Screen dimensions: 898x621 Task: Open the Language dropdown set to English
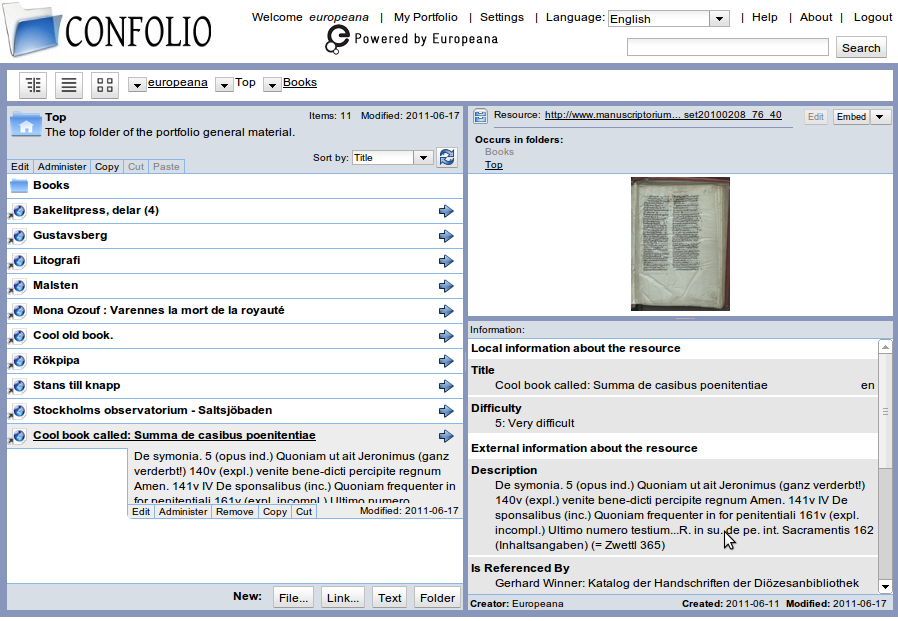pos(719,19)
